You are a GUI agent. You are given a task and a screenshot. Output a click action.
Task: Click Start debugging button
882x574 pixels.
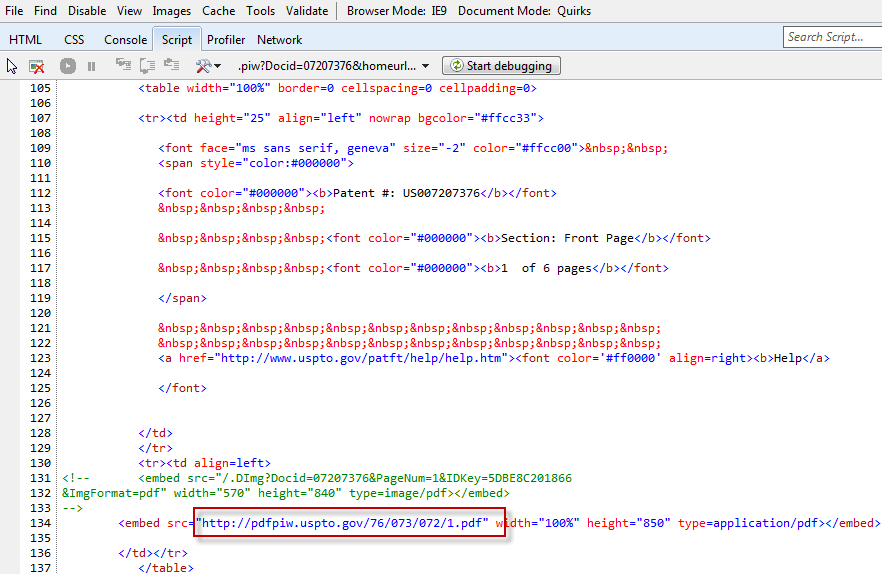[x=501, y=66]
